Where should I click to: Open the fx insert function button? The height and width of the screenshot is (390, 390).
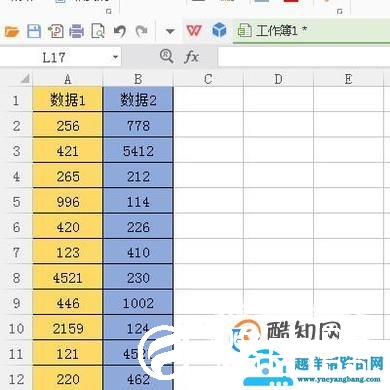(x=191, y=57)
